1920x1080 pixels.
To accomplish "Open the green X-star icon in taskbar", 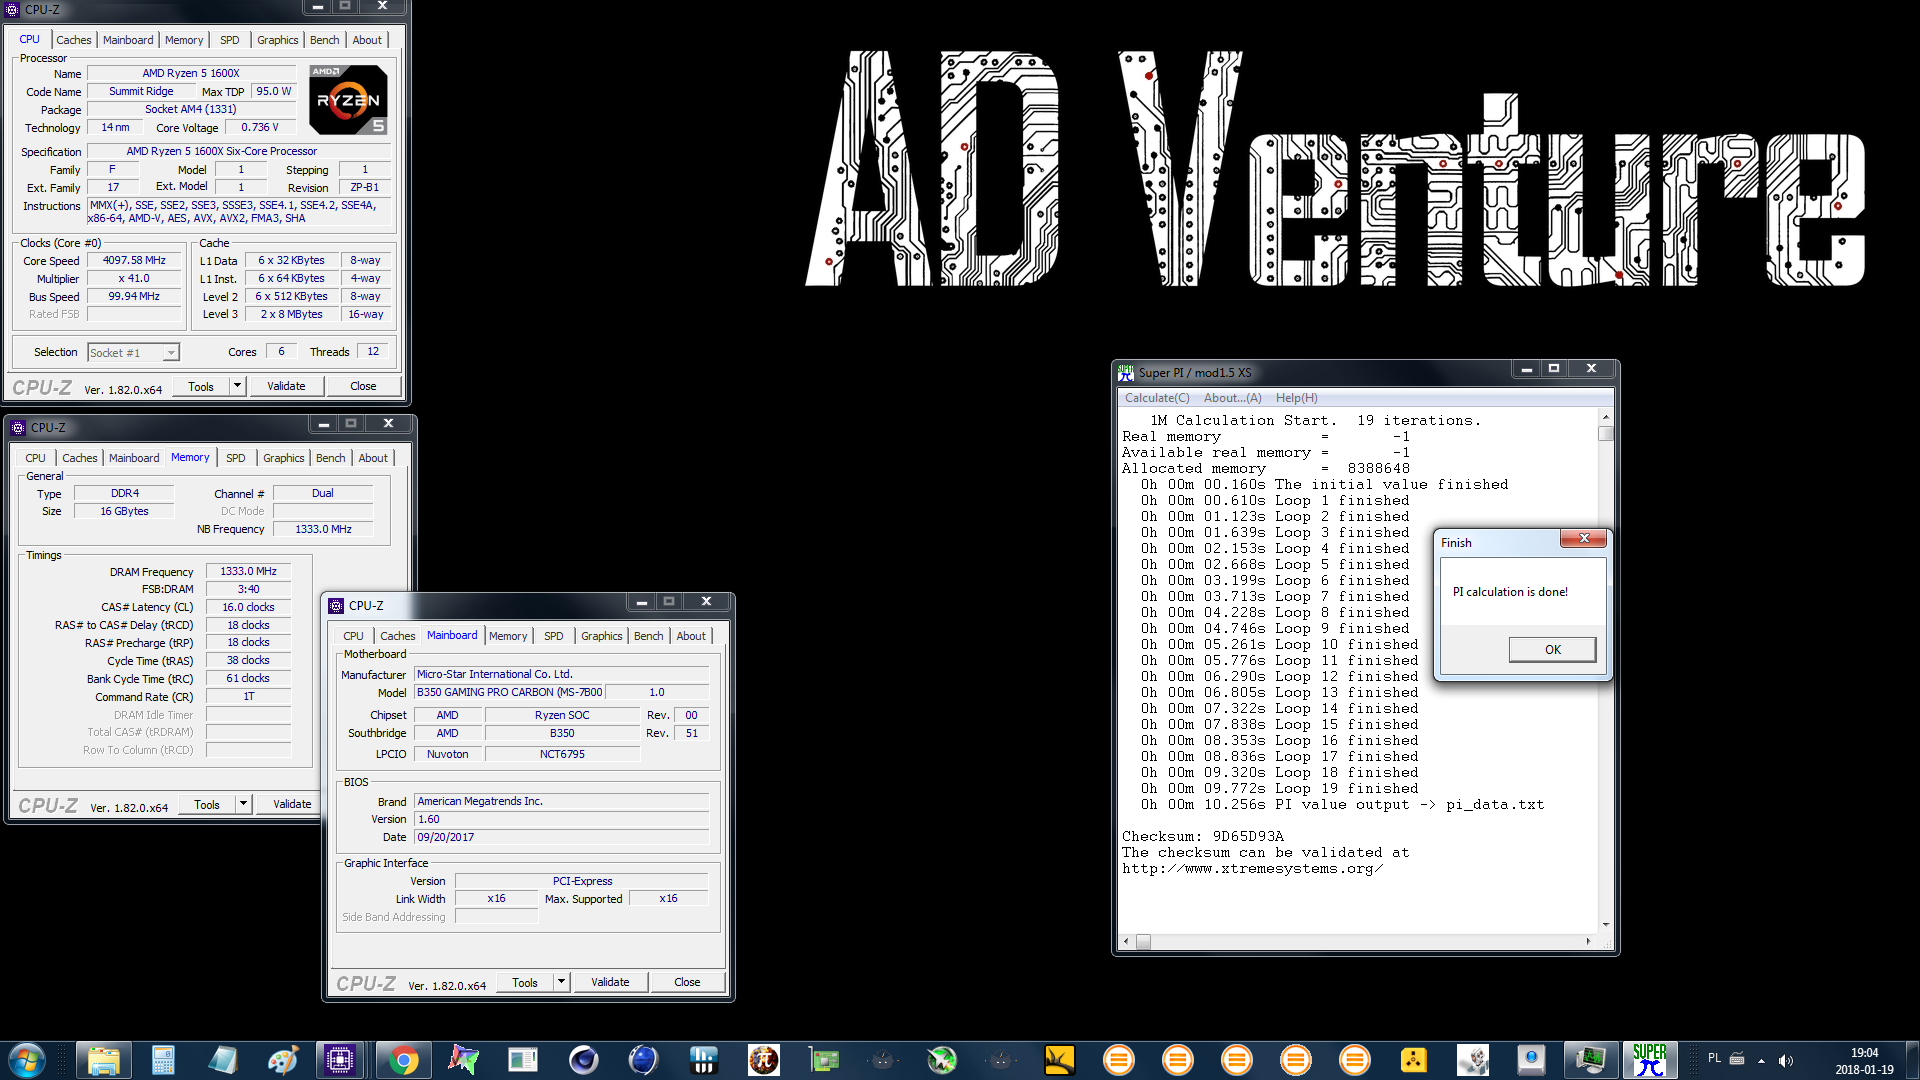I will click(941, 1060).
